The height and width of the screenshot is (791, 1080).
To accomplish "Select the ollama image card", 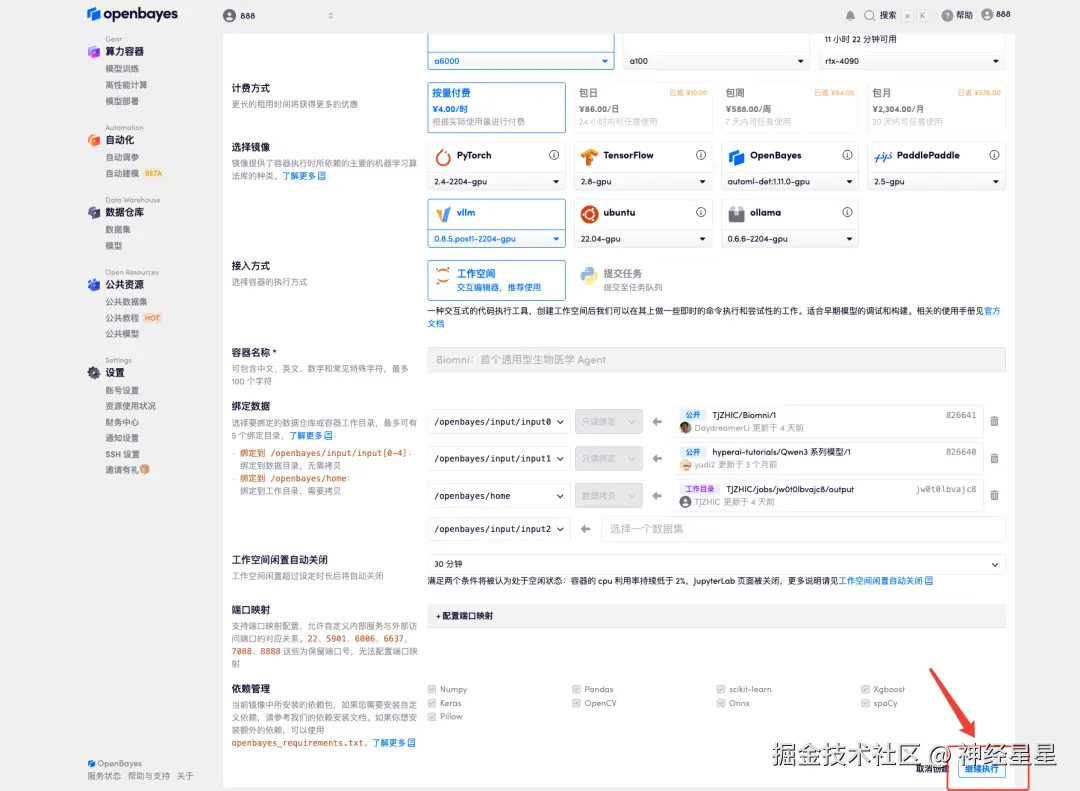I will tap(789, 214).
